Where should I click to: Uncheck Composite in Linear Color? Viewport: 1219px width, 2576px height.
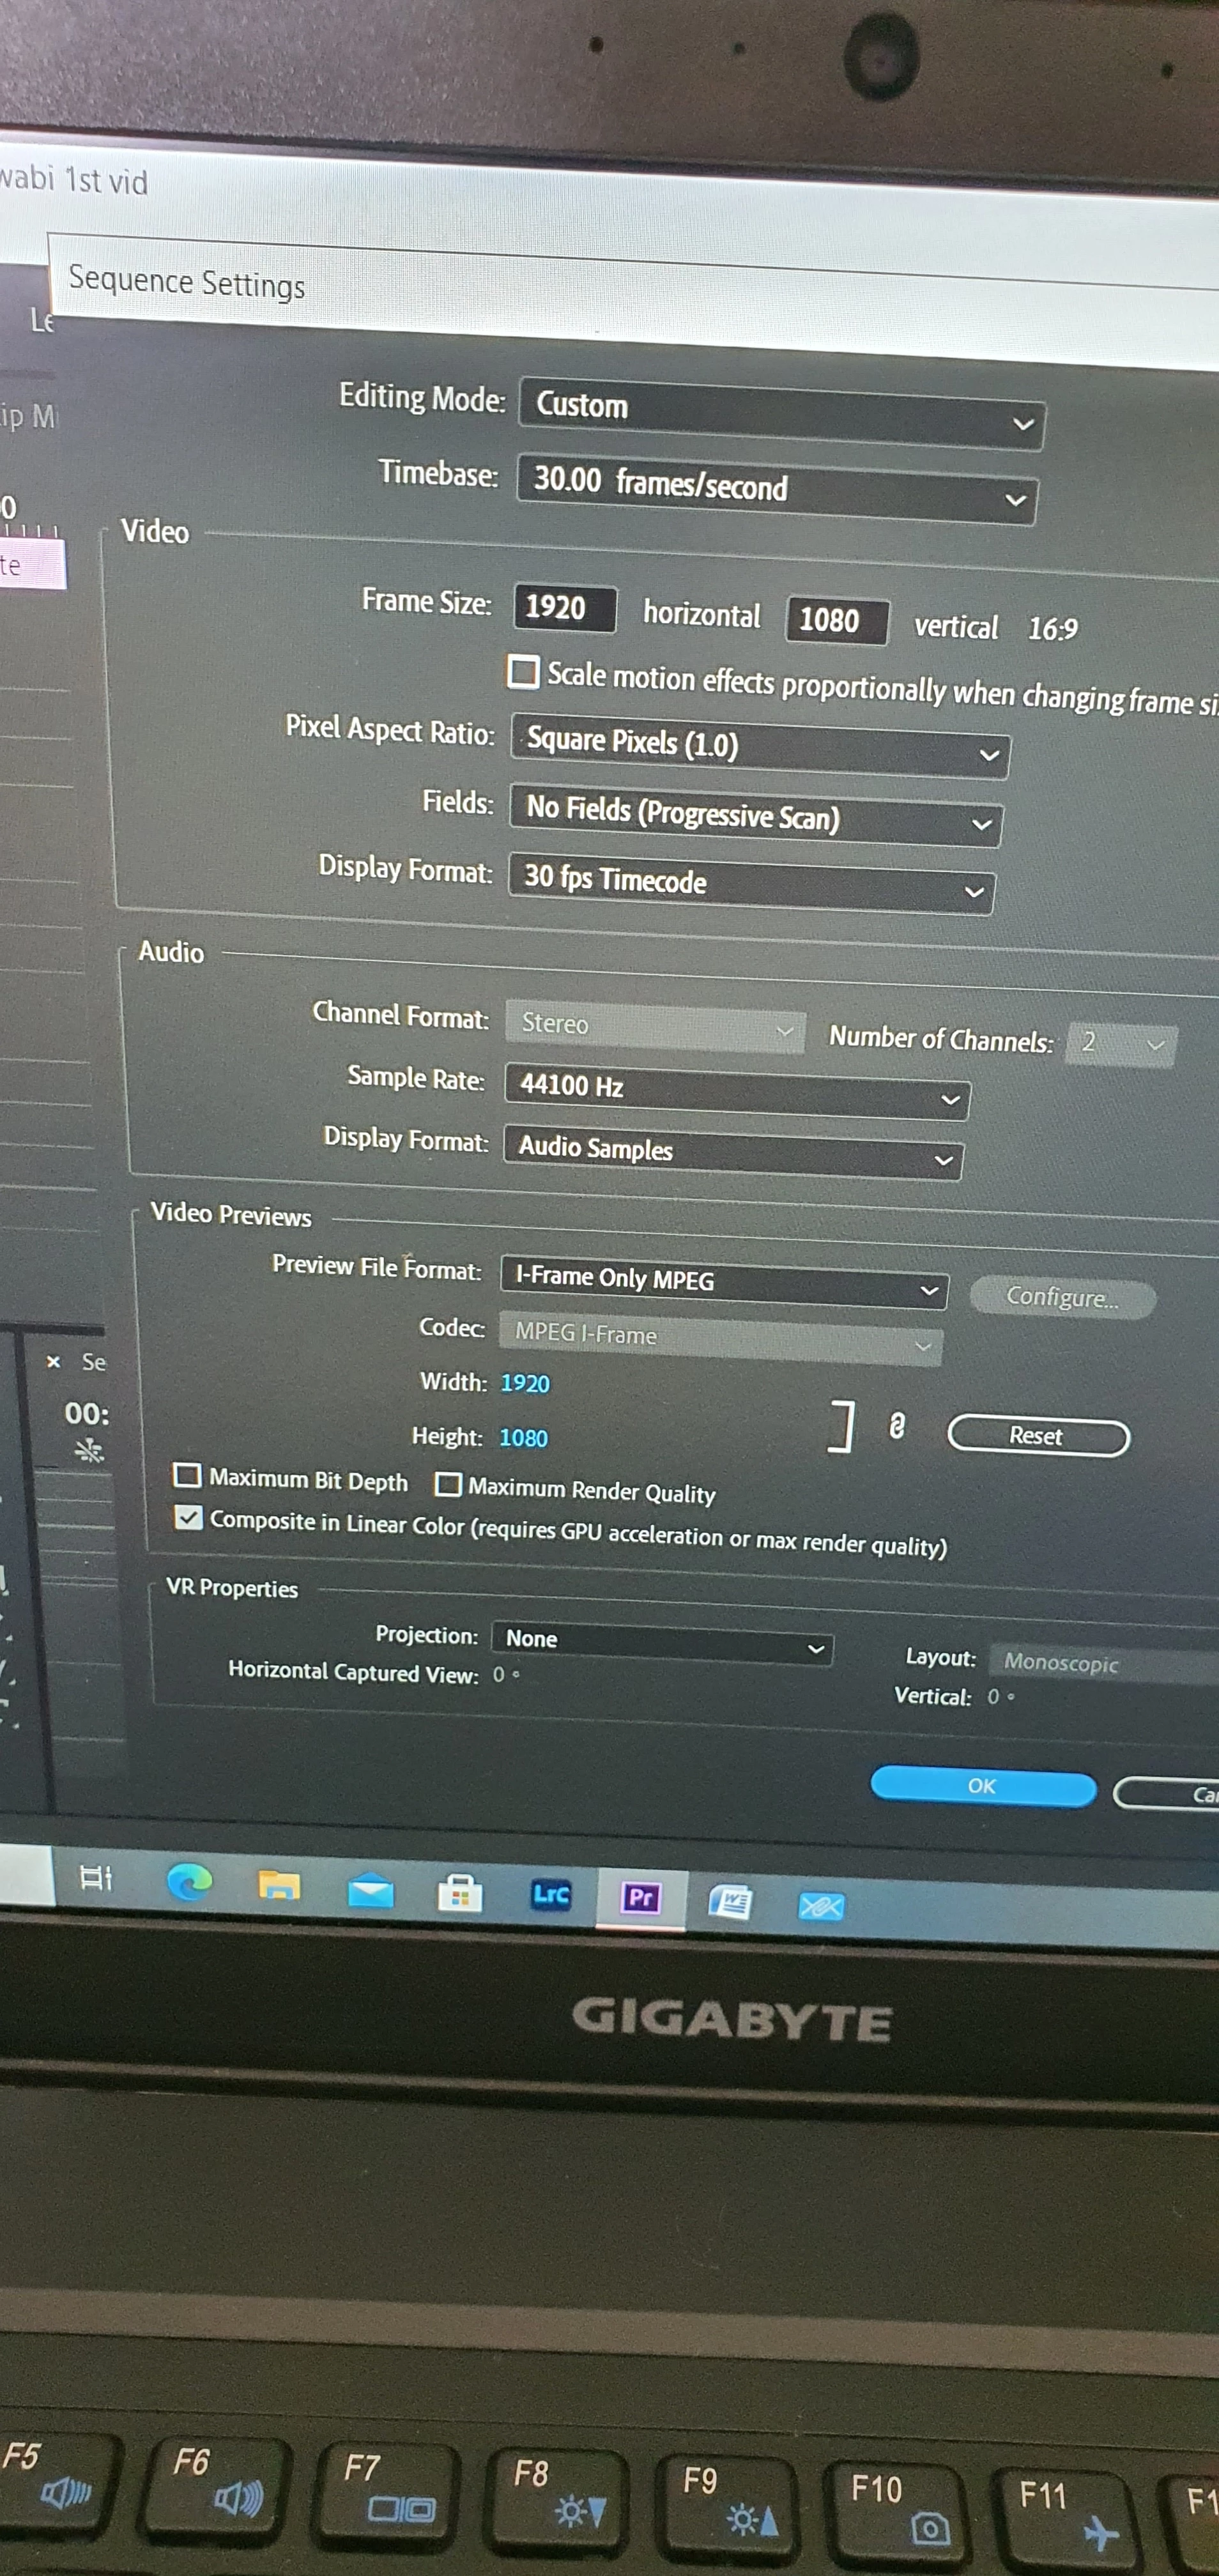click(188, 1517)
